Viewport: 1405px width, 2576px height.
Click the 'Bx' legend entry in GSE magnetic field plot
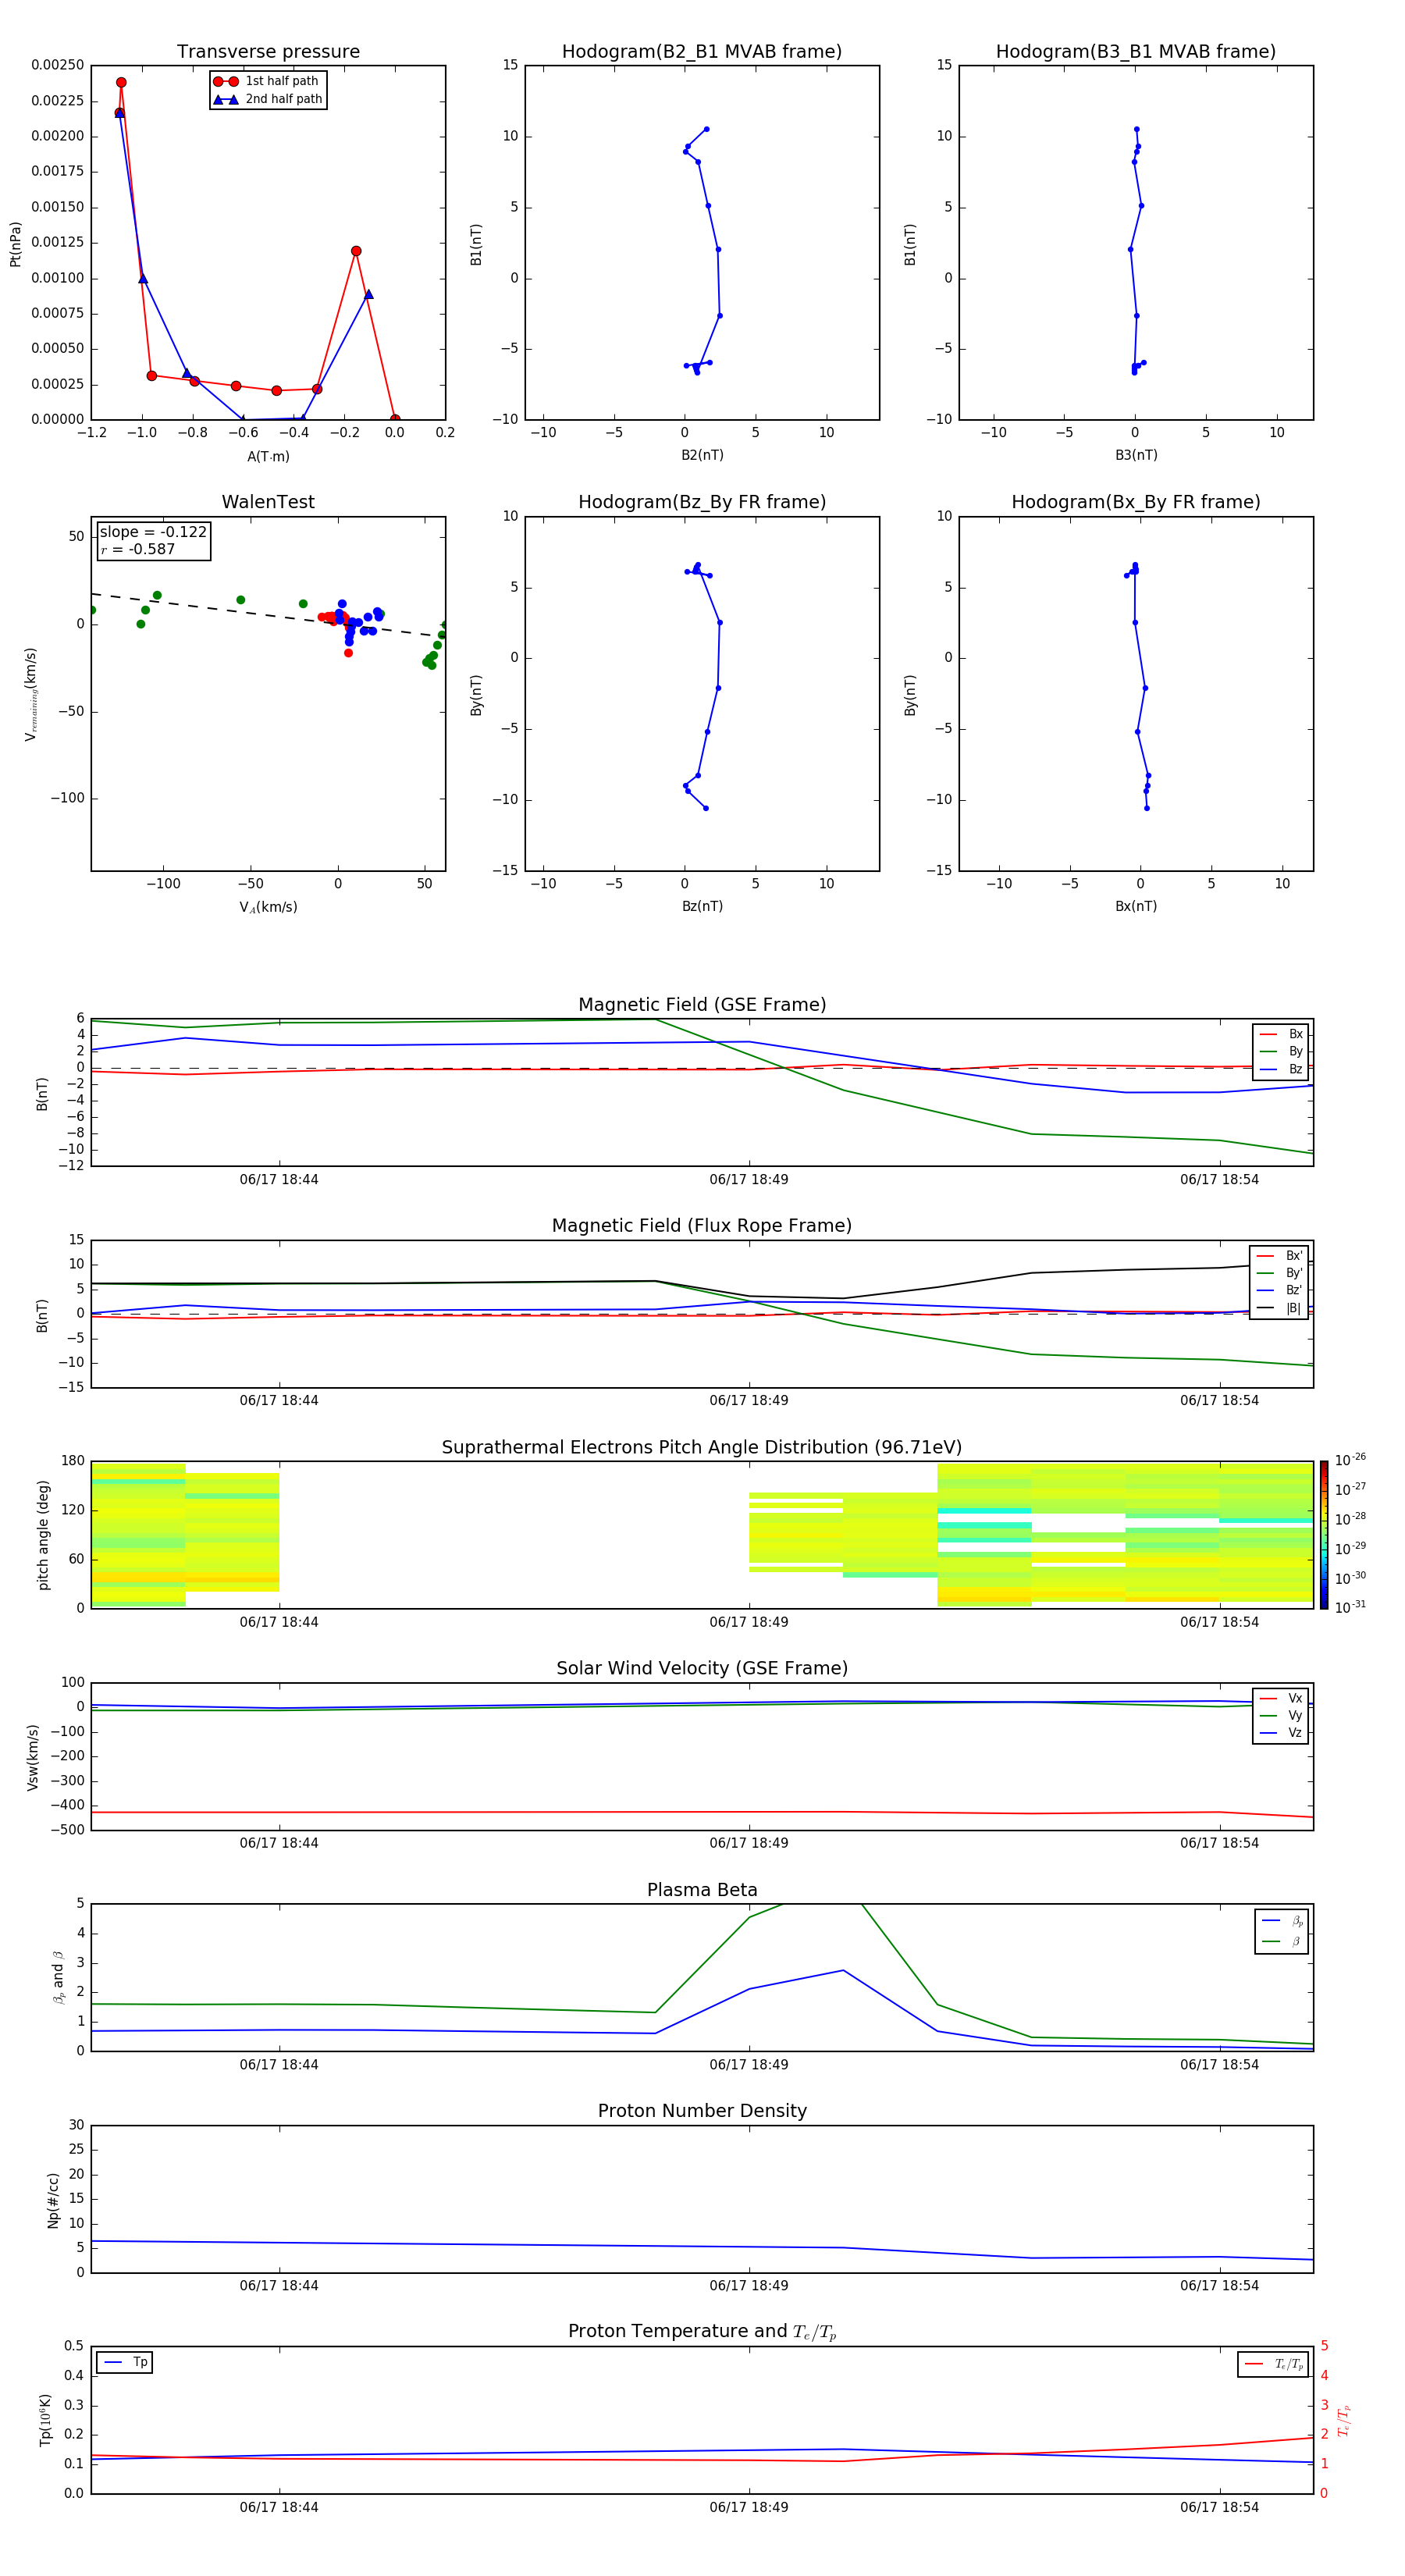pos(1281,1034)
